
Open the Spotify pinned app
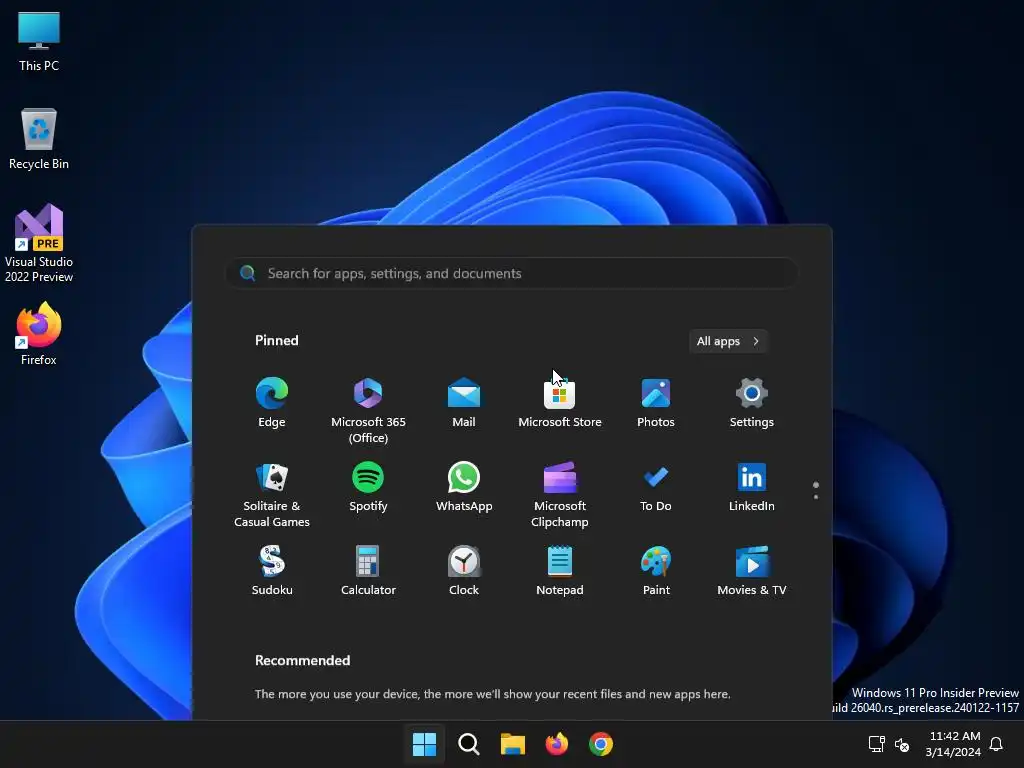tap(368, 487)
